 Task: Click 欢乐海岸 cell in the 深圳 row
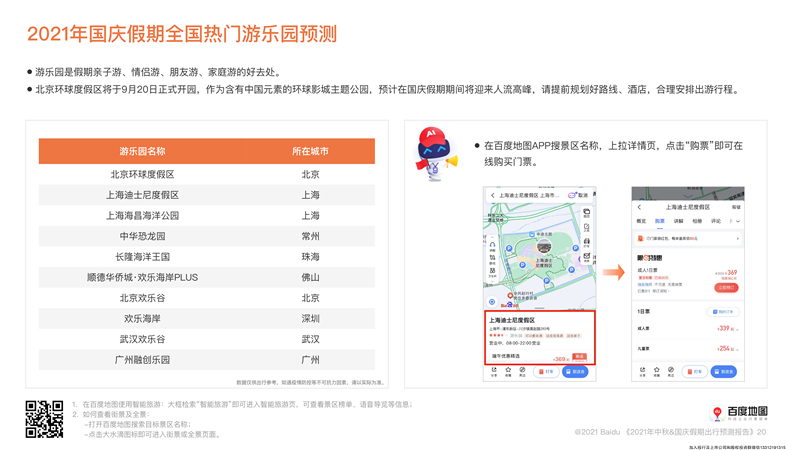point(142,318)
